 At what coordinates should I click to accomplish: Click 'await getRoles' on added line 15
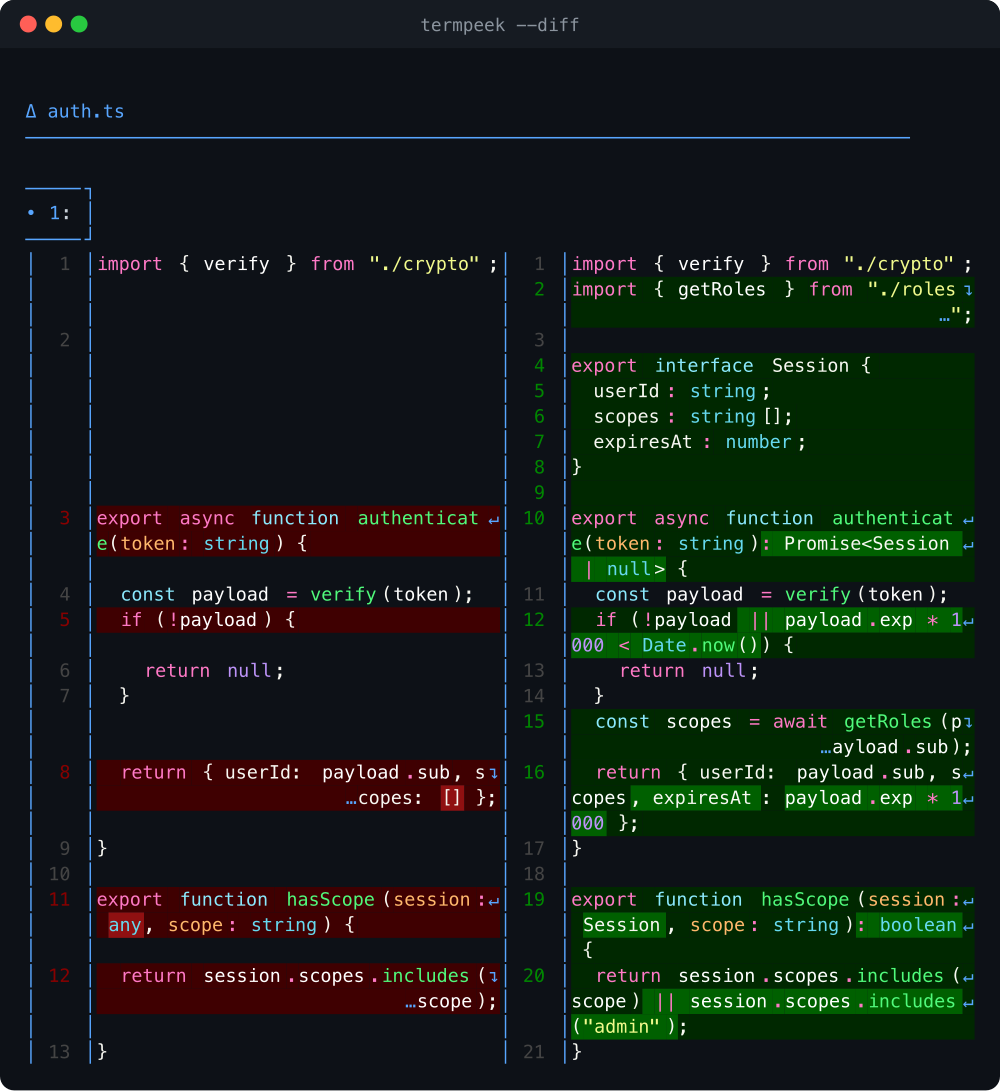pyautogui.click(x=852, y=722)
